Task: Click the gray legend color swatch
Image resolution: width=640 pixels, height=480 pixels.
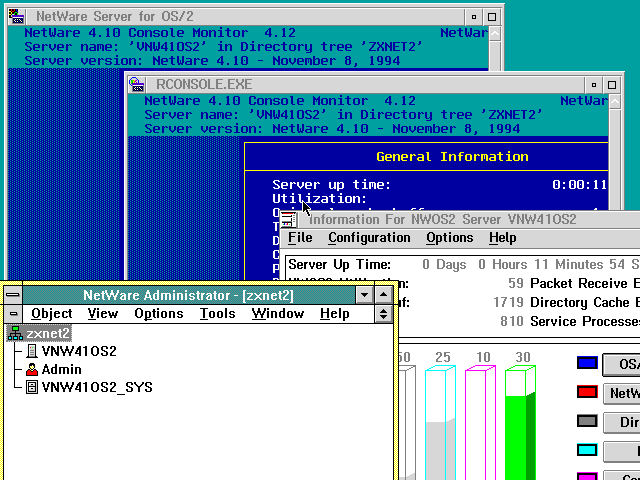Action: (587, 421)
